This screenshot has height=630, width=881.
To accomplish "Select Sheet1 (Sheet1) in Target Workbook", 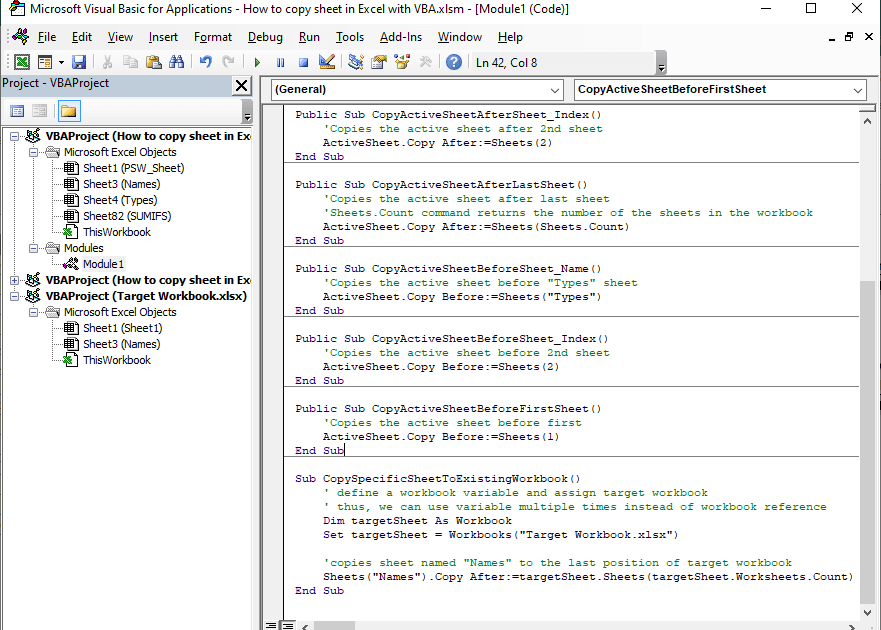I will click(x=122, y=328).
